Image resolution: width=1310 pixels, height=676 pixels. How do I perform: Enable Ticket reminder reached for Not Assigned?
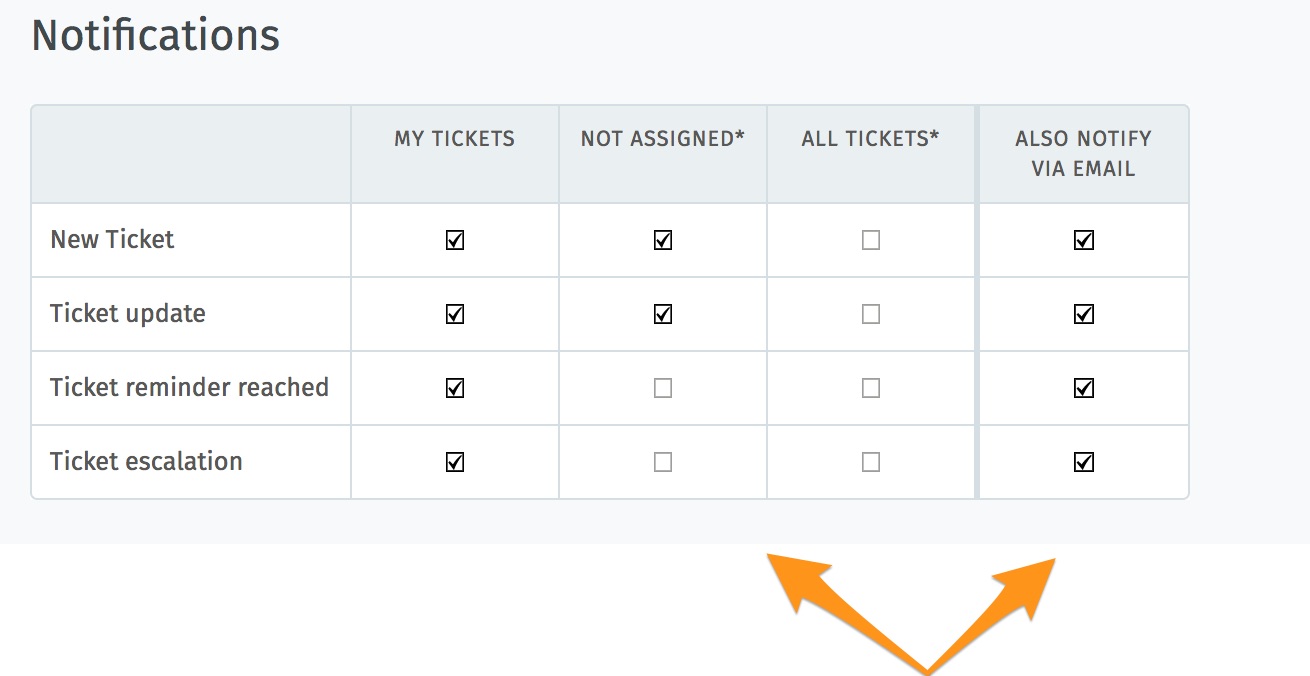pyautogui.click(x=663, y=388)
